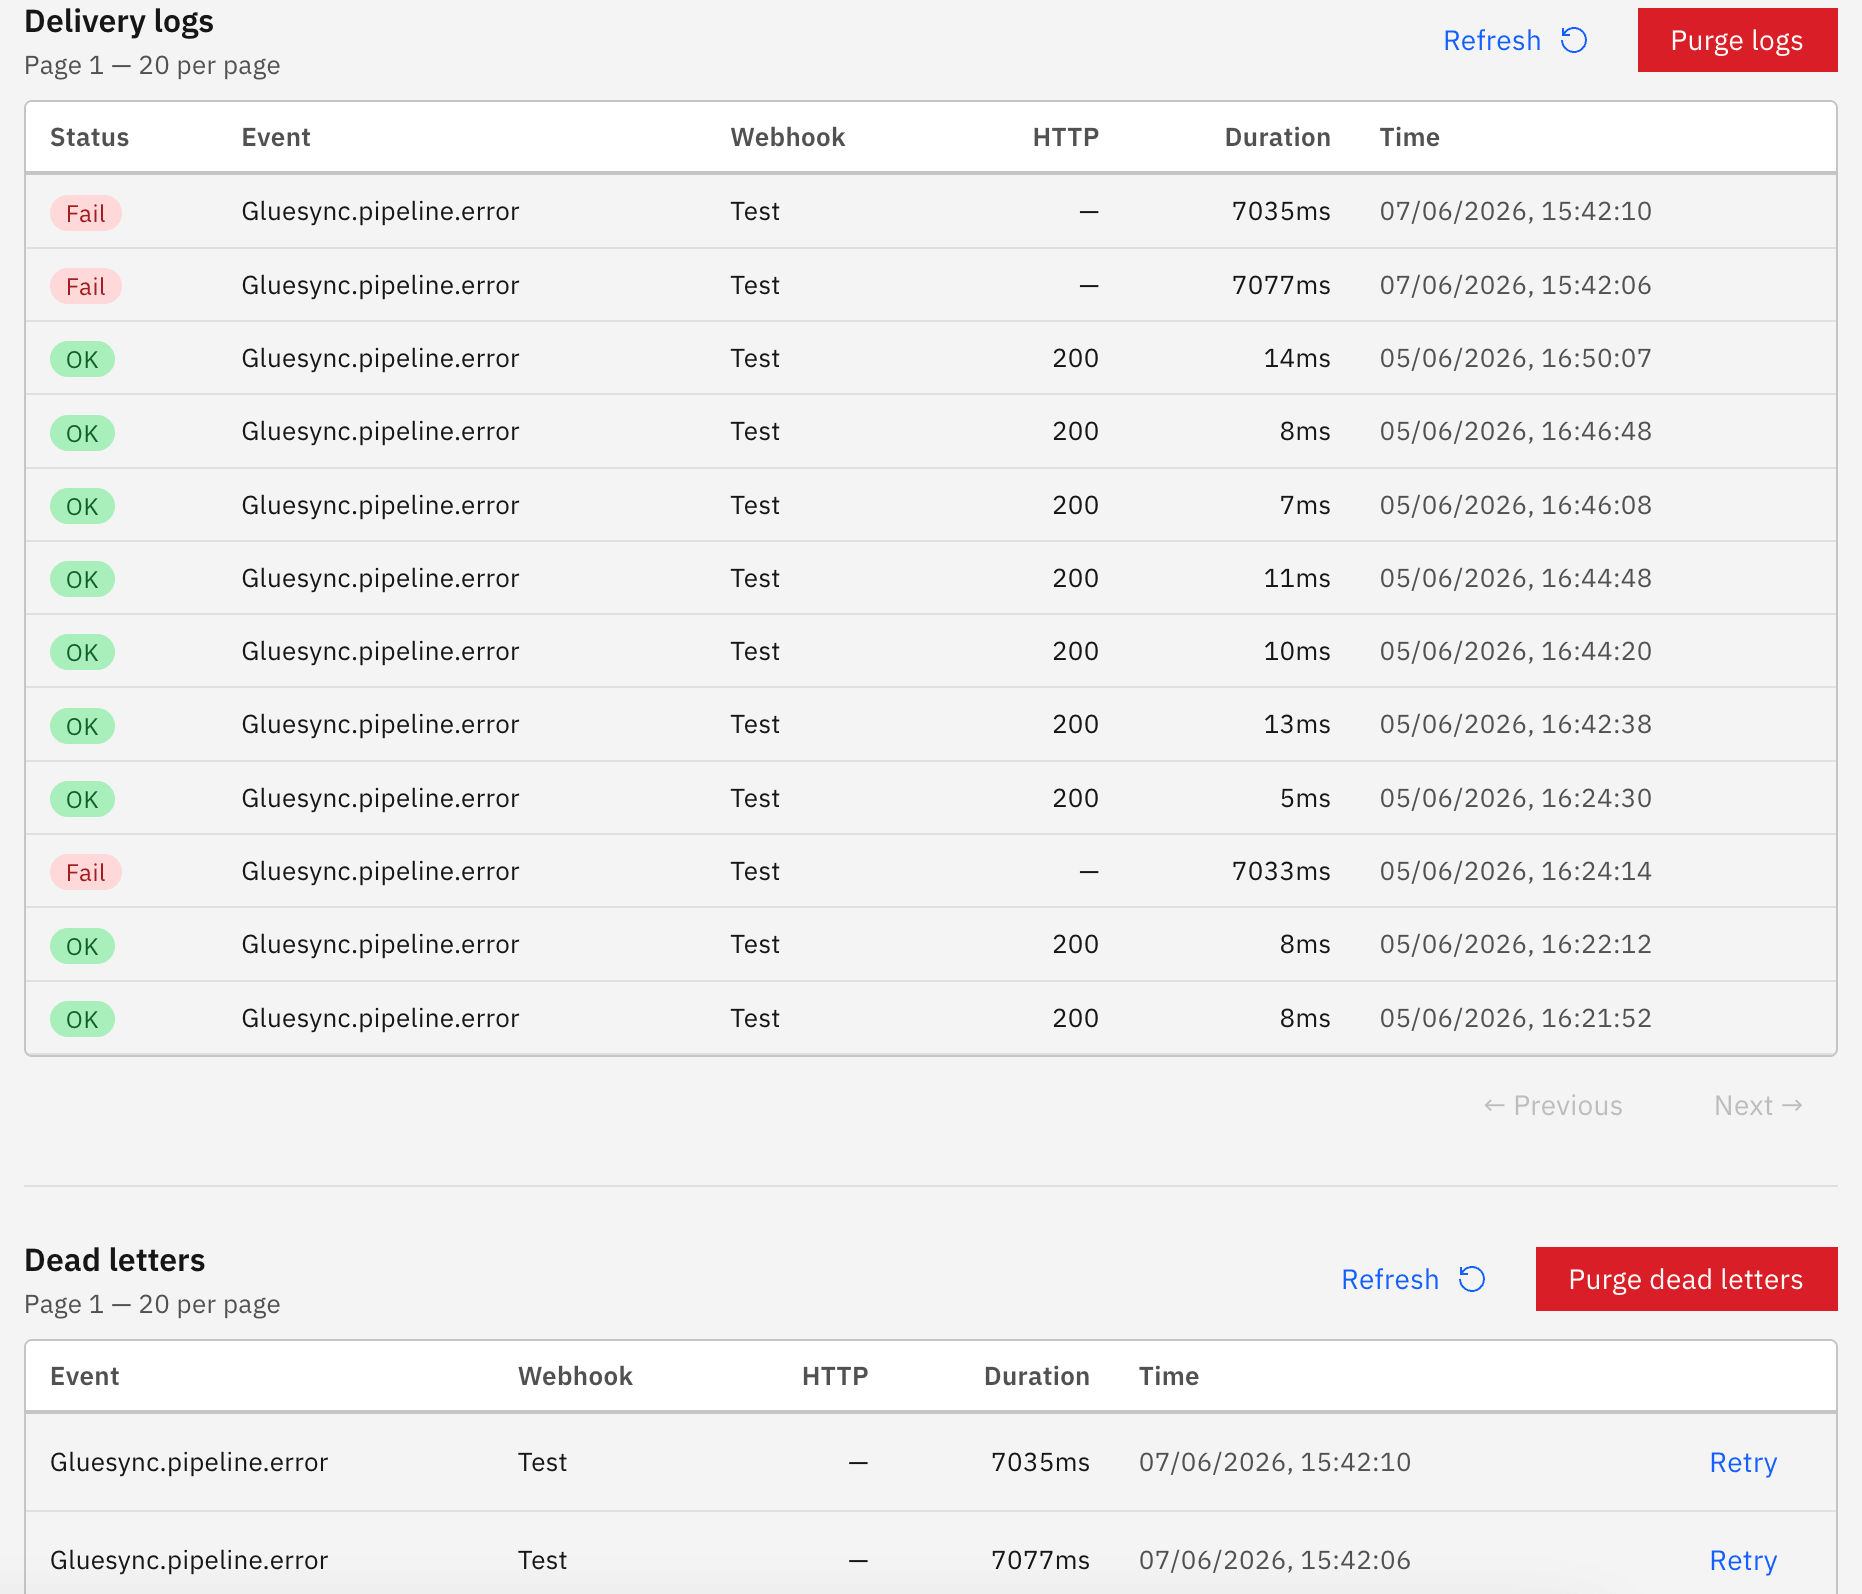Click the 7035ms duration in Dead letters
This screenshot has height=1594, width=1862.
click(x=1040, y=1462)
